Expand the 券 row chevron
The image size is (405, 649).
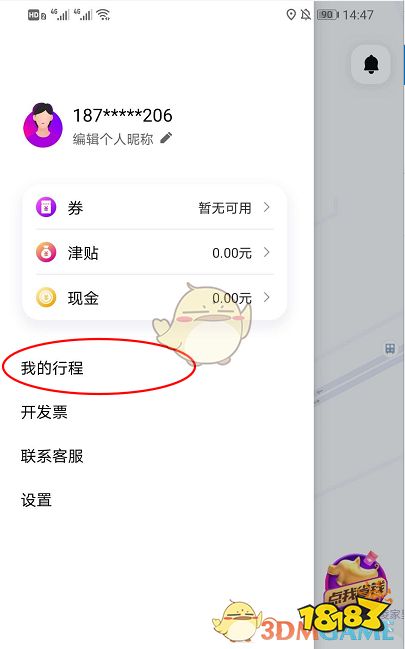point(267,207)
